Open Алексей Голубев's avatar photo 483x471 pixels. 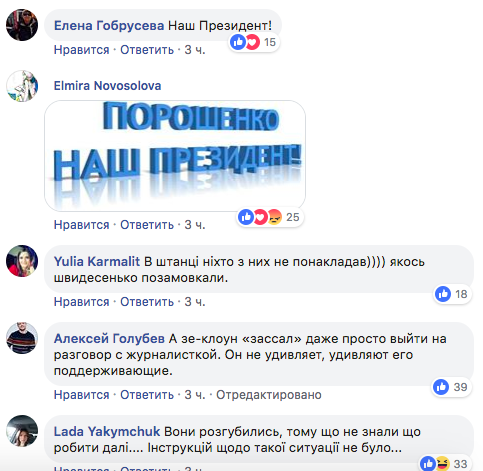(22, 338)
